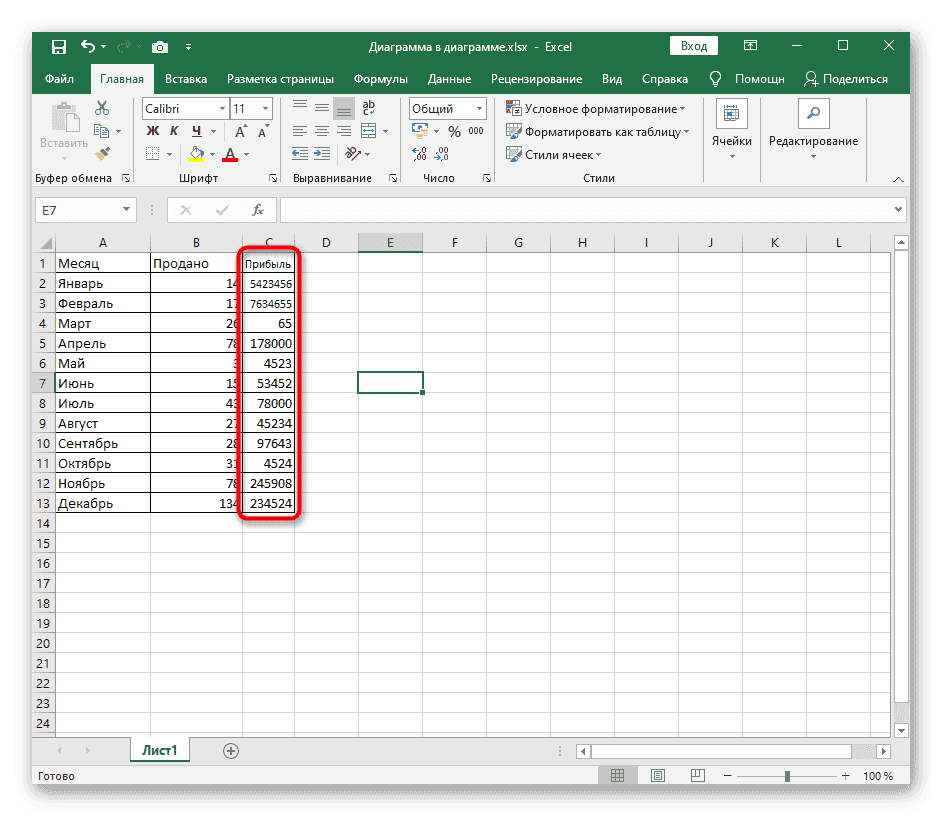Click the Вход sign-in button

[694, 46]
